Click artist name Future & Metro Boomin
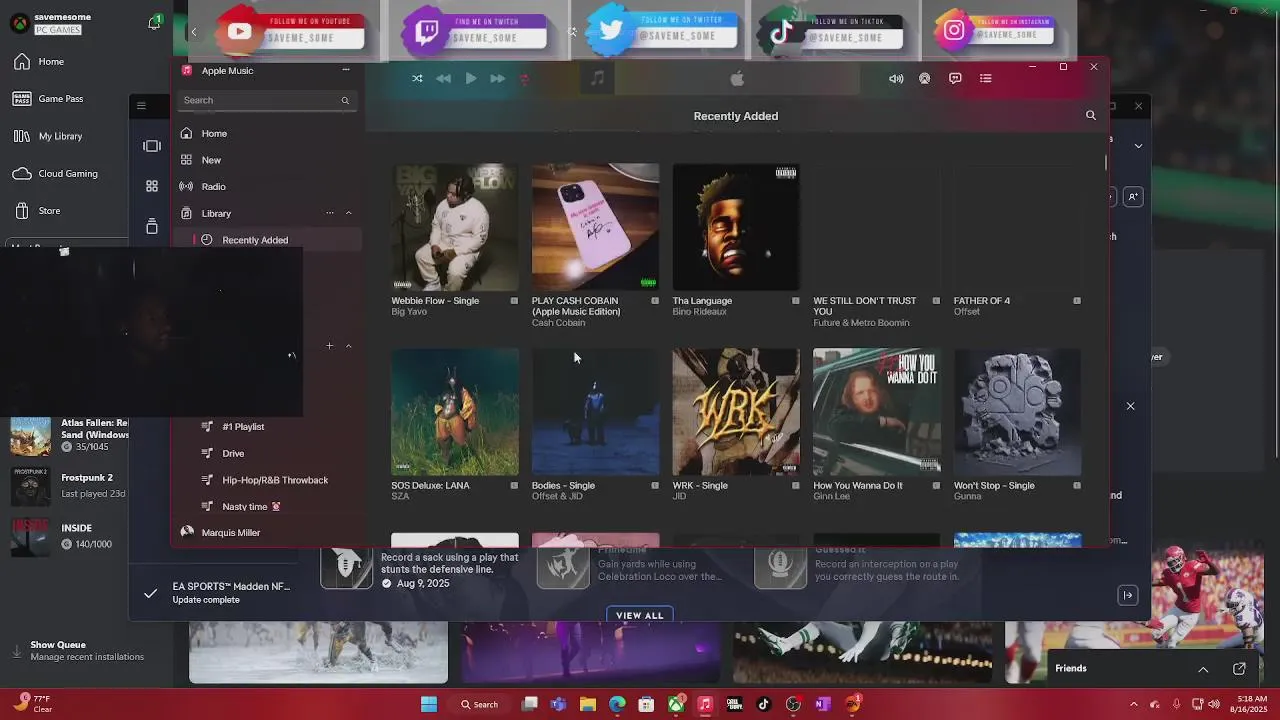 tap(861, 323)
